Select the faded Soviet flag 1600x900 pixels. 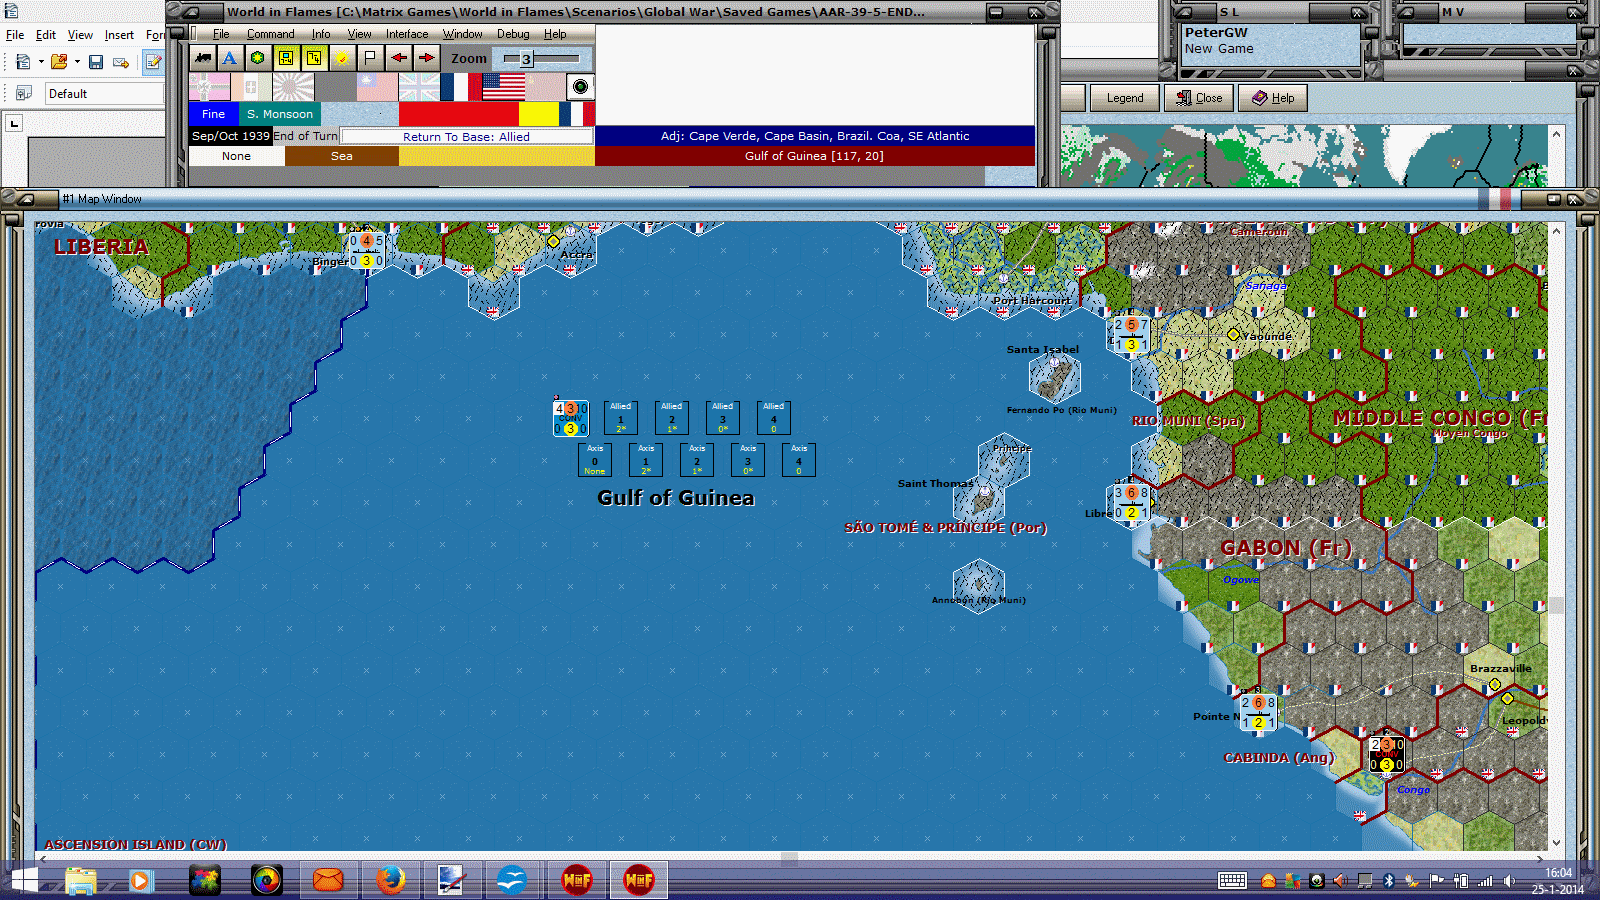545,87
